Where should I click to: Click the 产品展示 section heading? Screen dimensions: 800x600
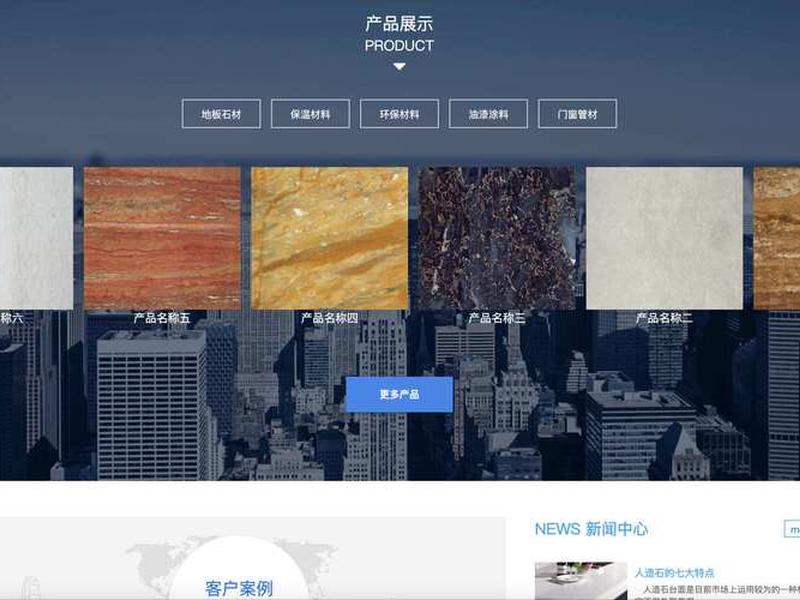(x=399, y=24)
